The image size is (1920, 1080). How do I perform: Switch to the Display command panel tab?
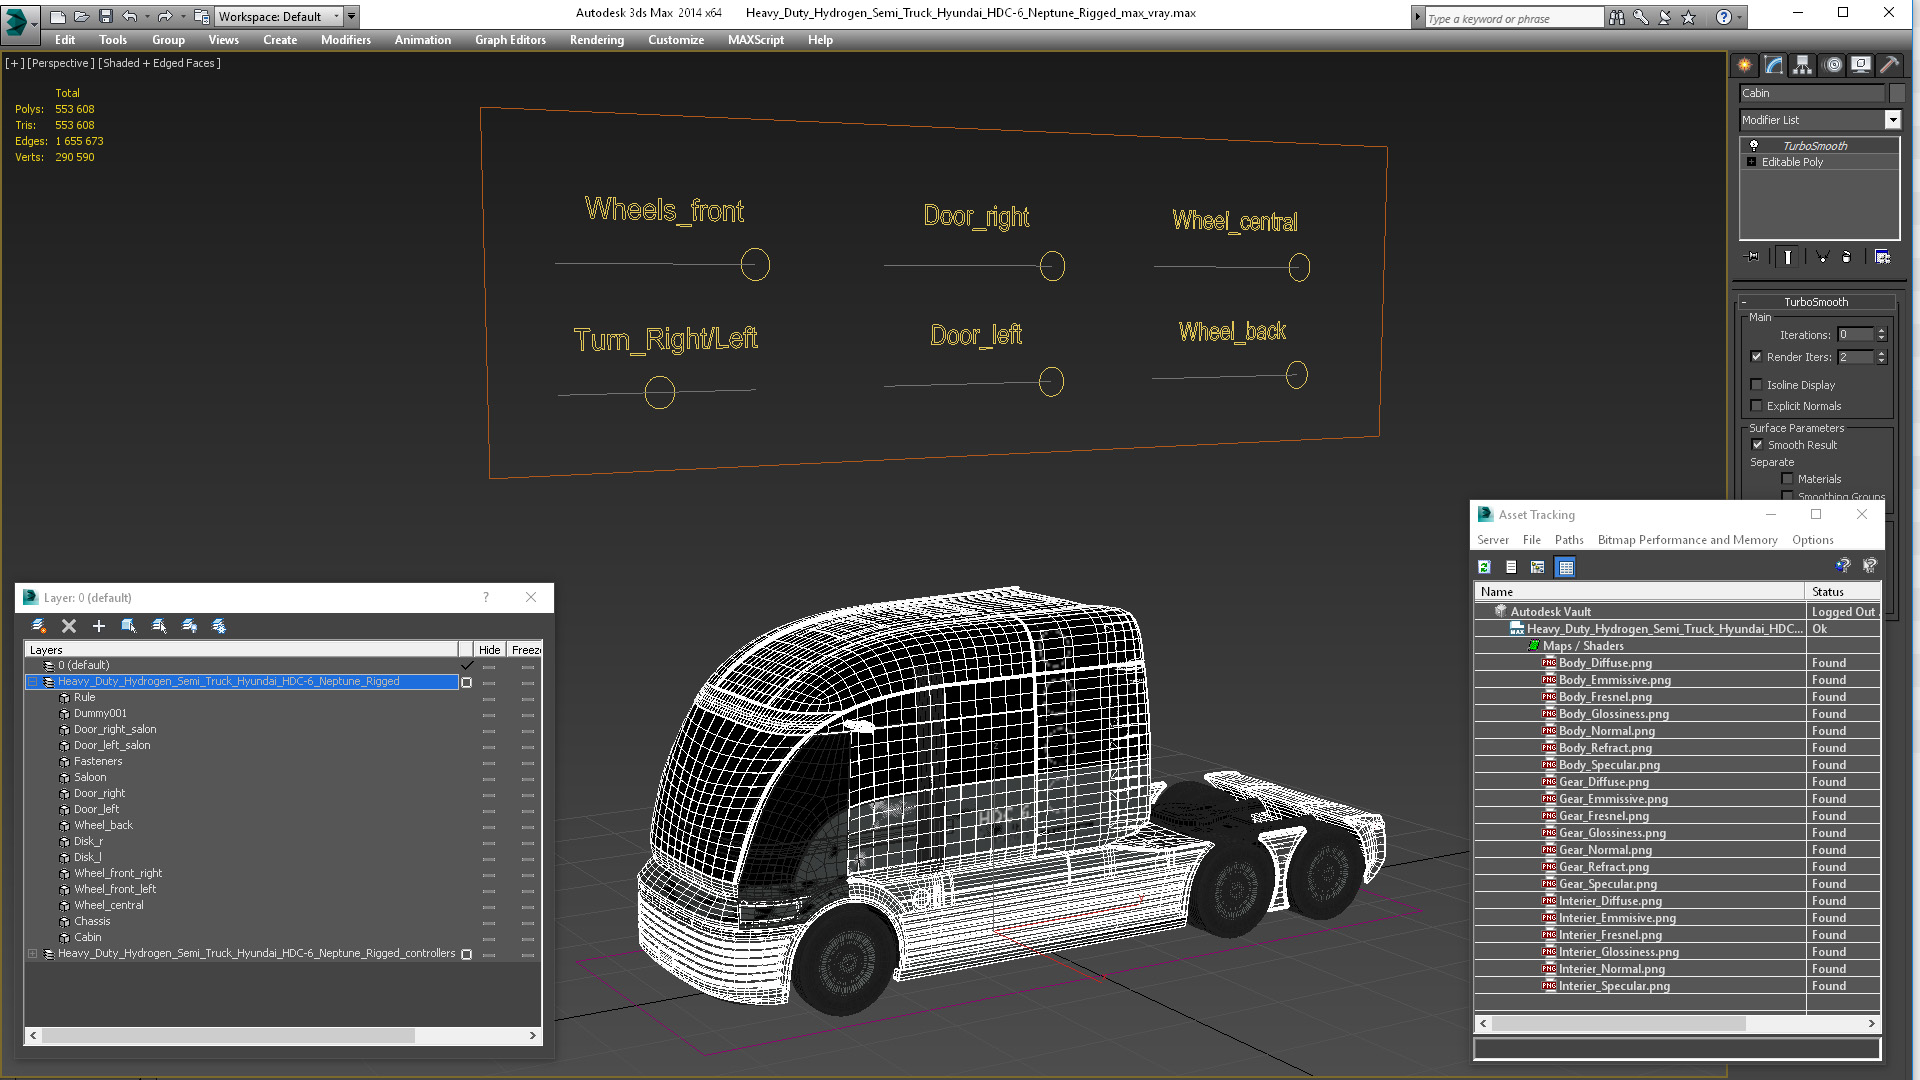pyautogui.click(x=1861, y=65)
